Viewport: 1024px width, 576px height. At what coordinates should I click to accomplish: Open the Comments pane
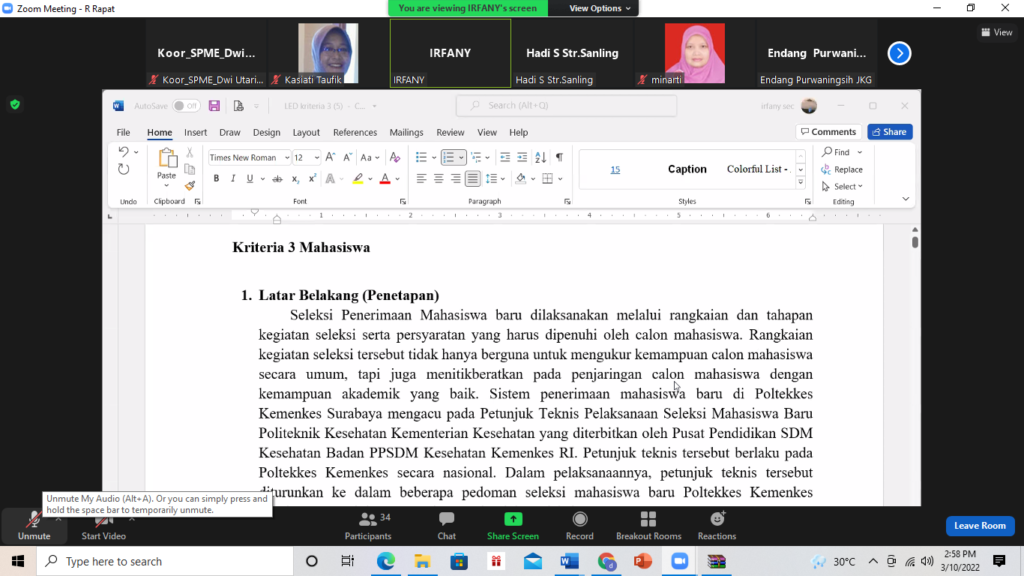pyautogui.click(x=828, y=132)
